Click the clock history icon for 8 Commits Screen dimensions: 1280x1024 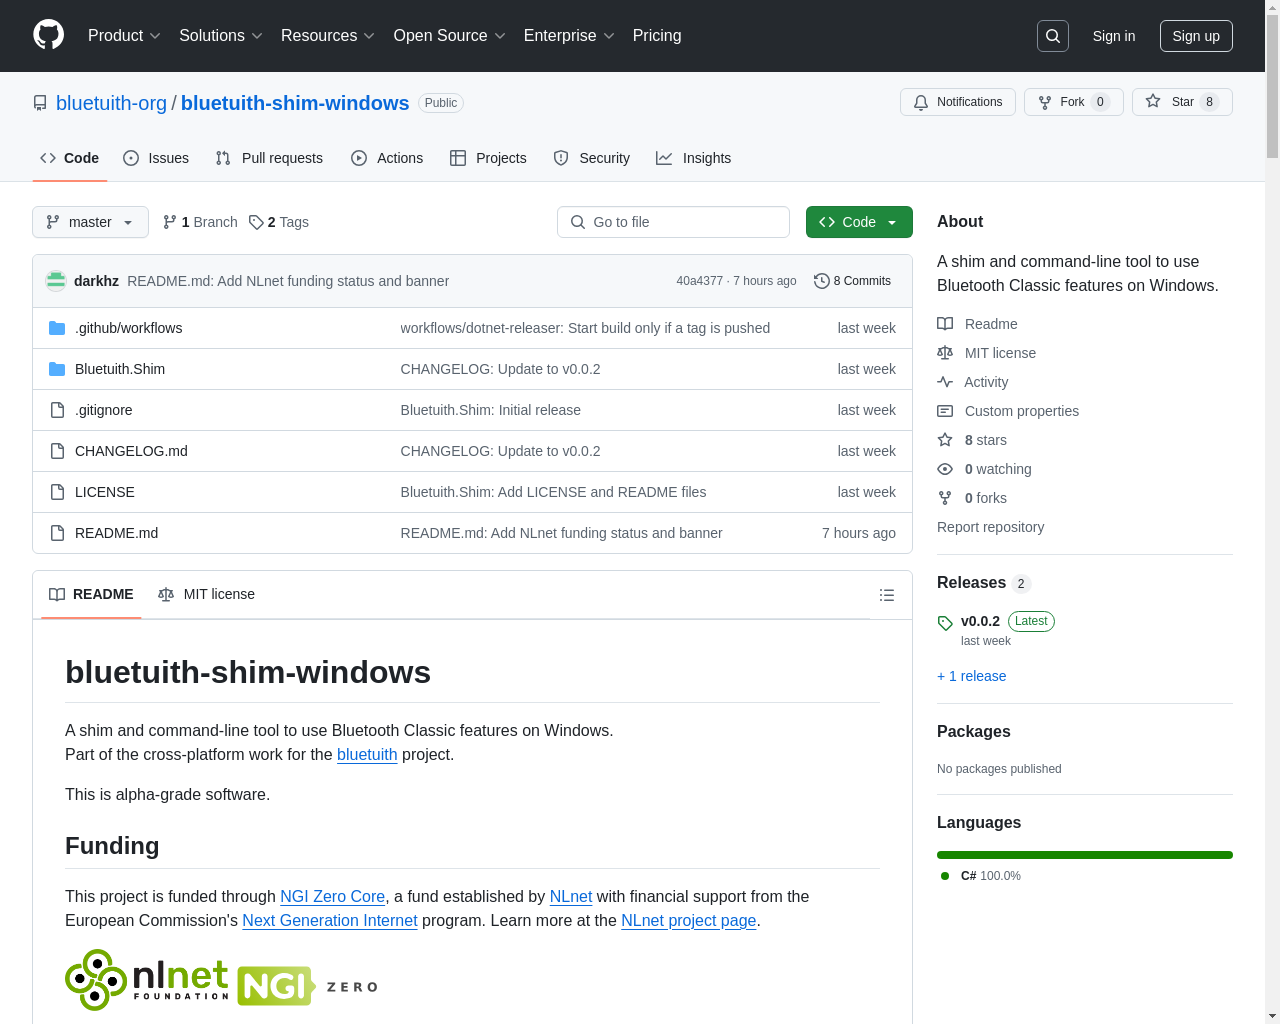coord(822,281)
